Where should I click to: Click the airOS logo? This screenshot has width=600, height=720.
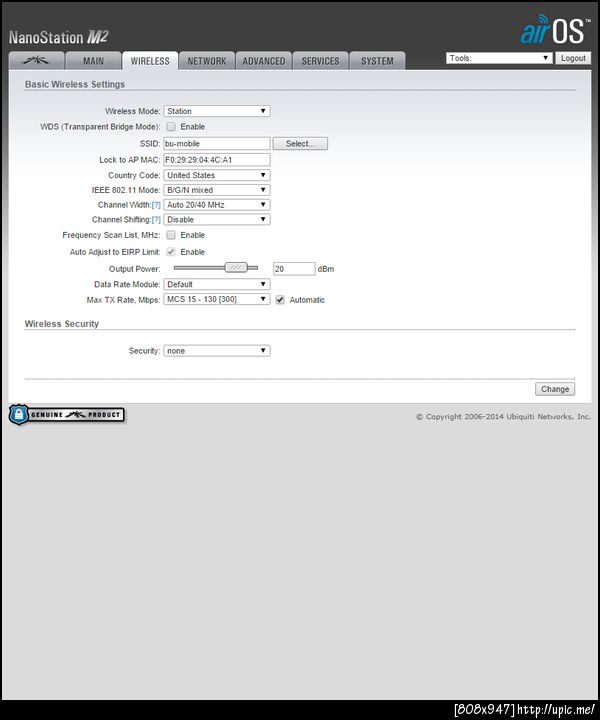coord(555,29)
